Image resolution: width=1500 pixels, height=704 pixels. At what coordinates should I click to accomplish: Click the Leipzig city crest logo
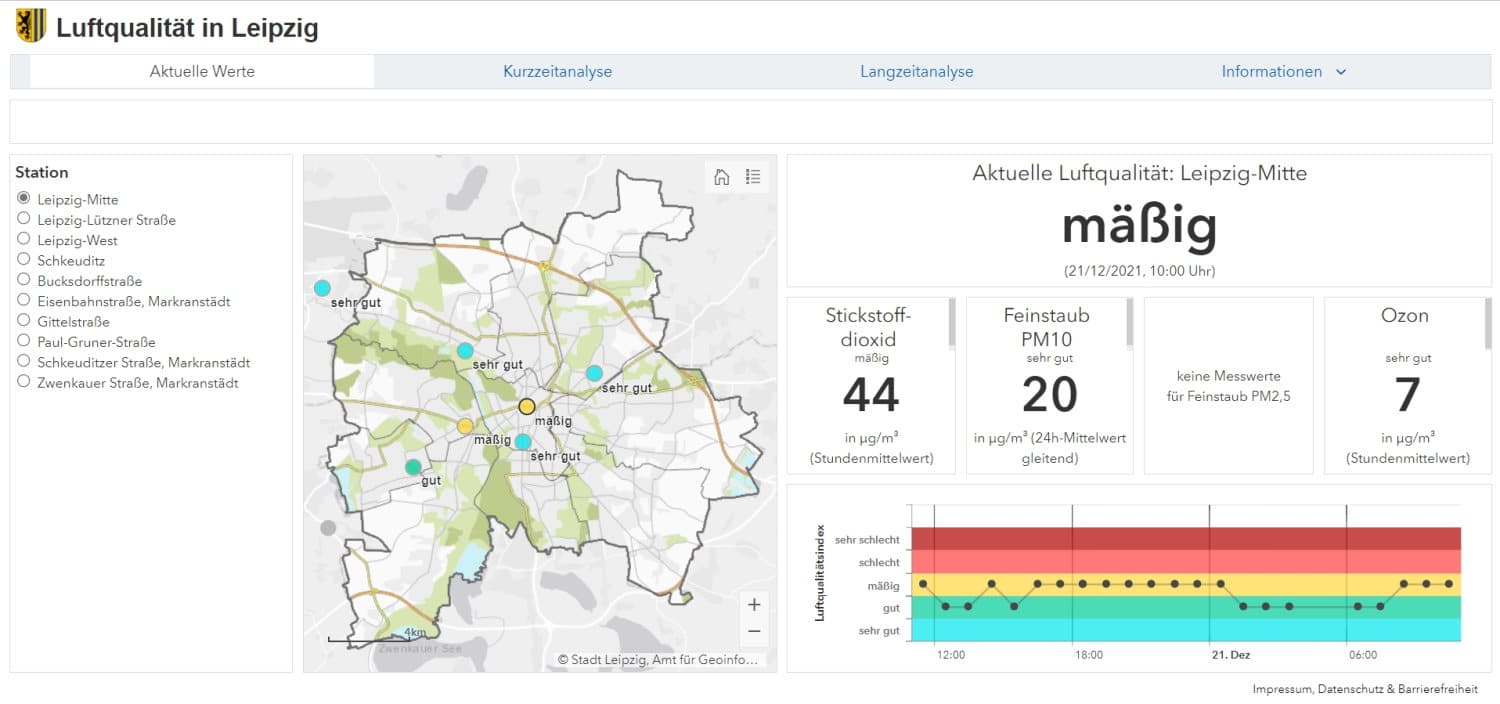pos(31,26)
